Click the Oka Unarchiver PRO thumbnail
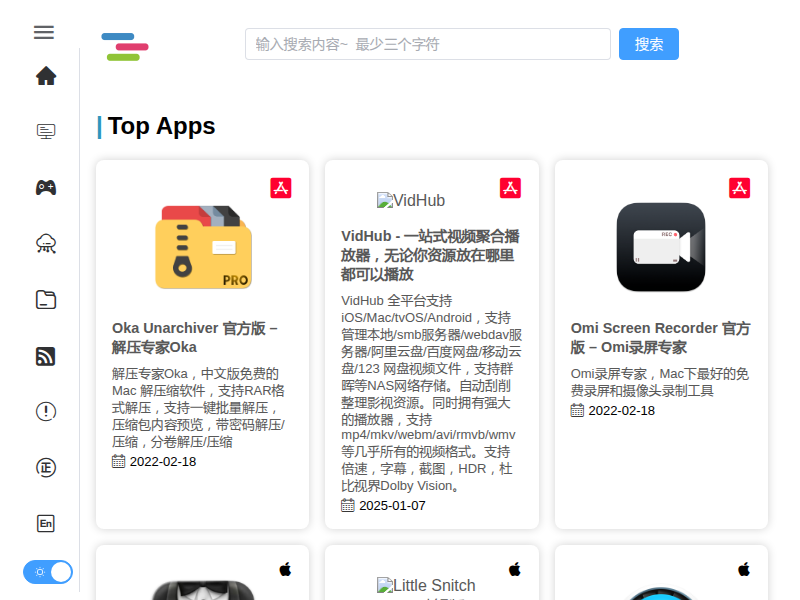800x600 pixels. pos(203,246)
